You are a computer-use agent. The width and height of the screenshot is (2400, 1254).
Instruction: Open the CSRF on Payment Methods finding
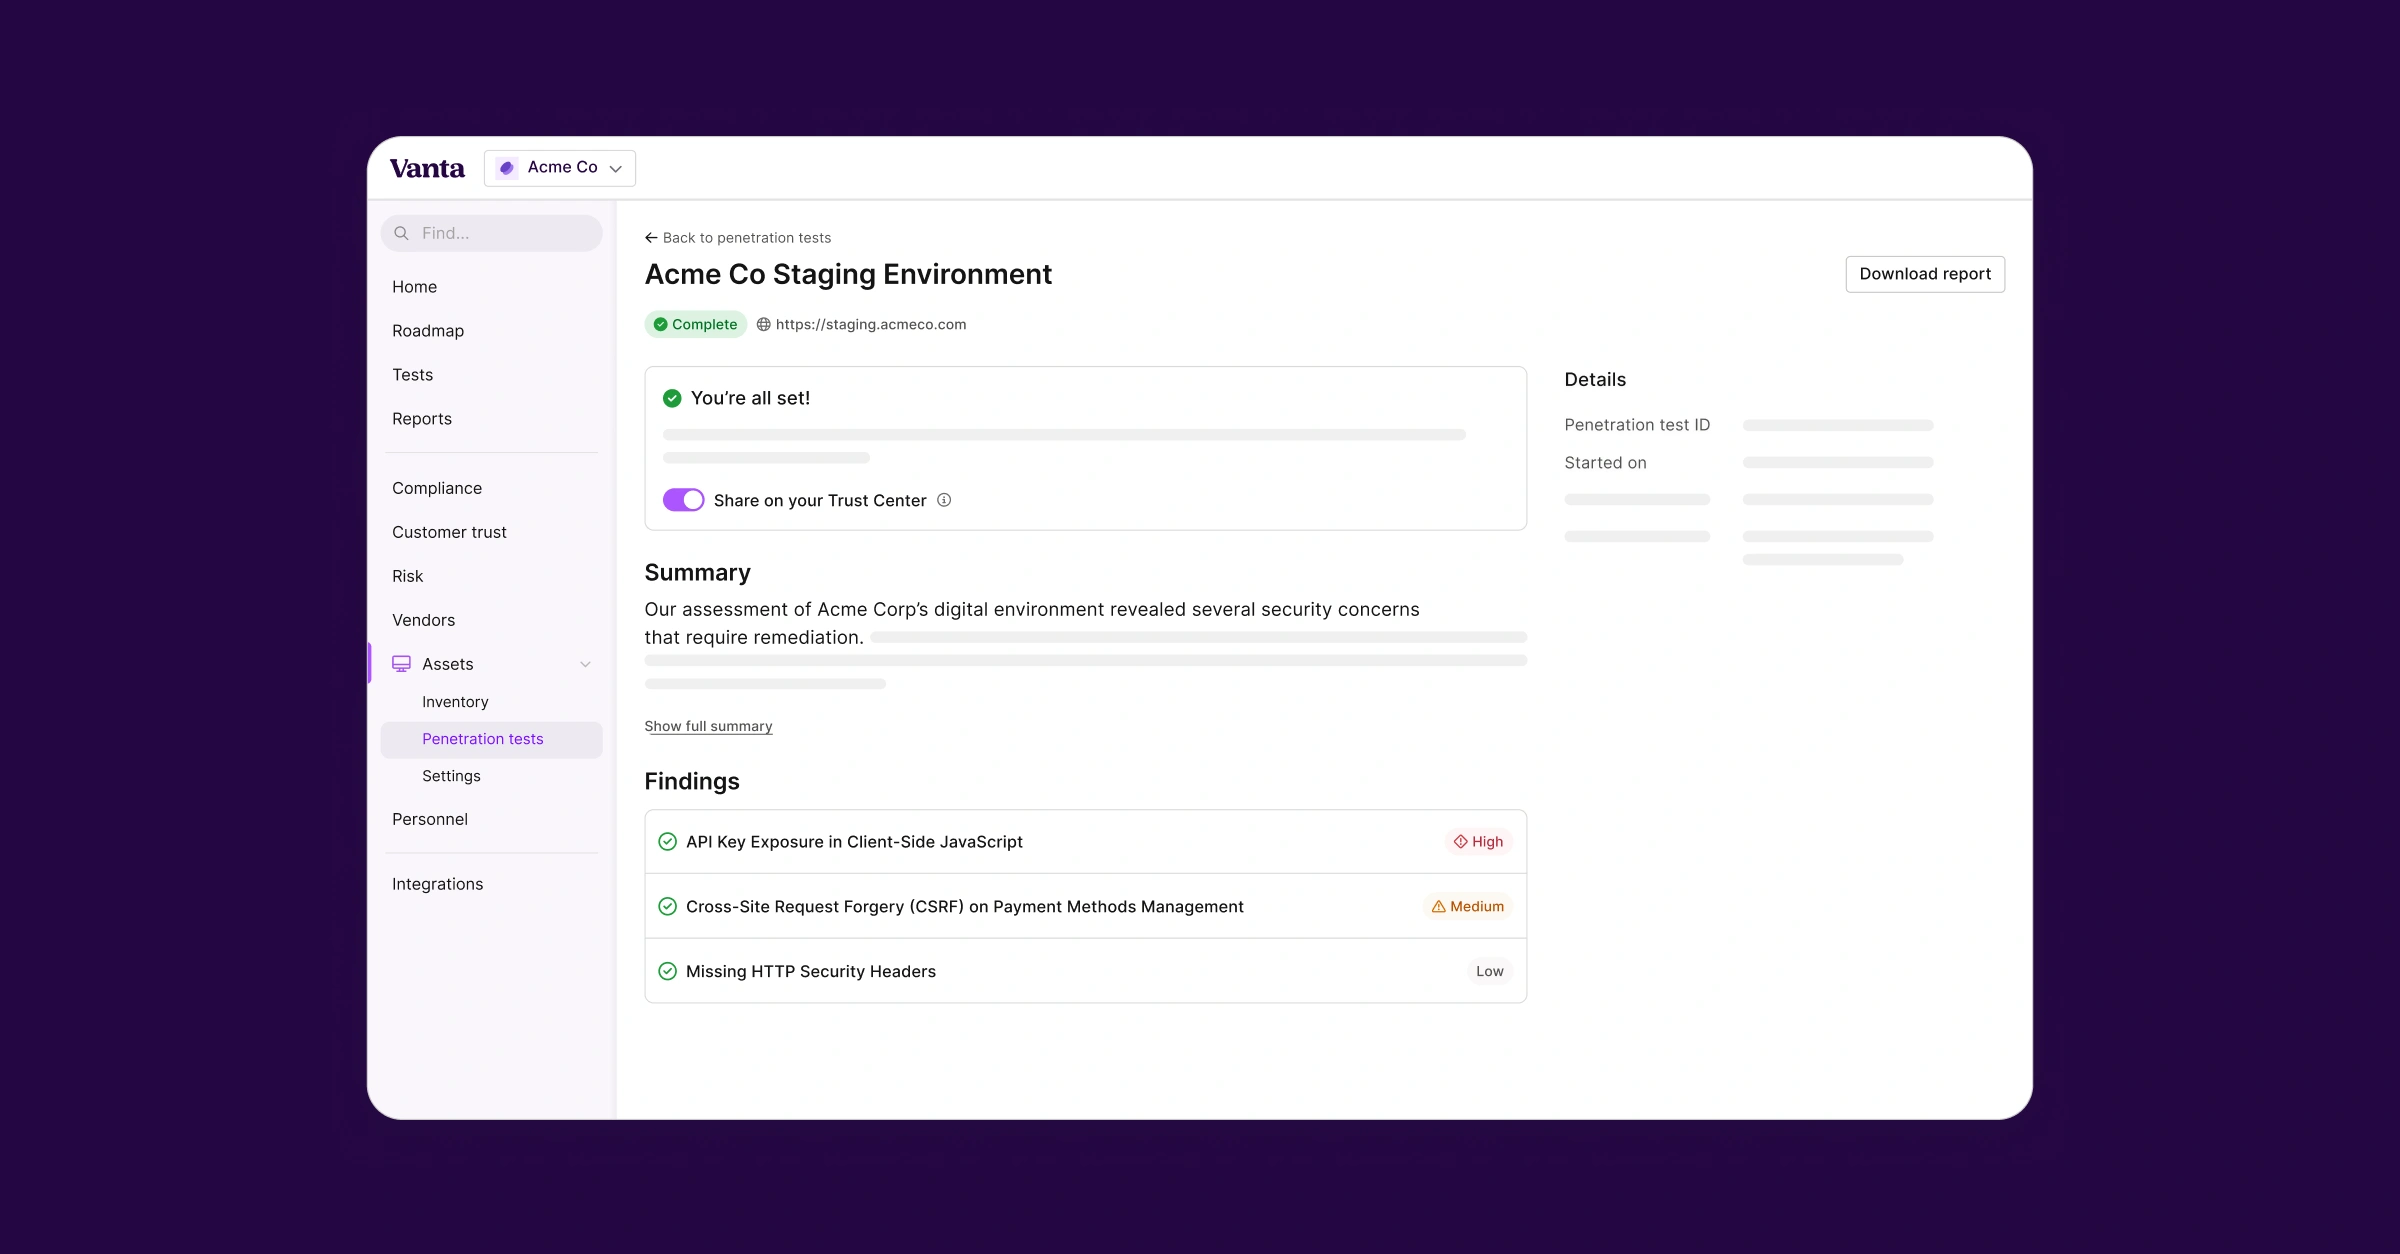(x=964, y=906)
